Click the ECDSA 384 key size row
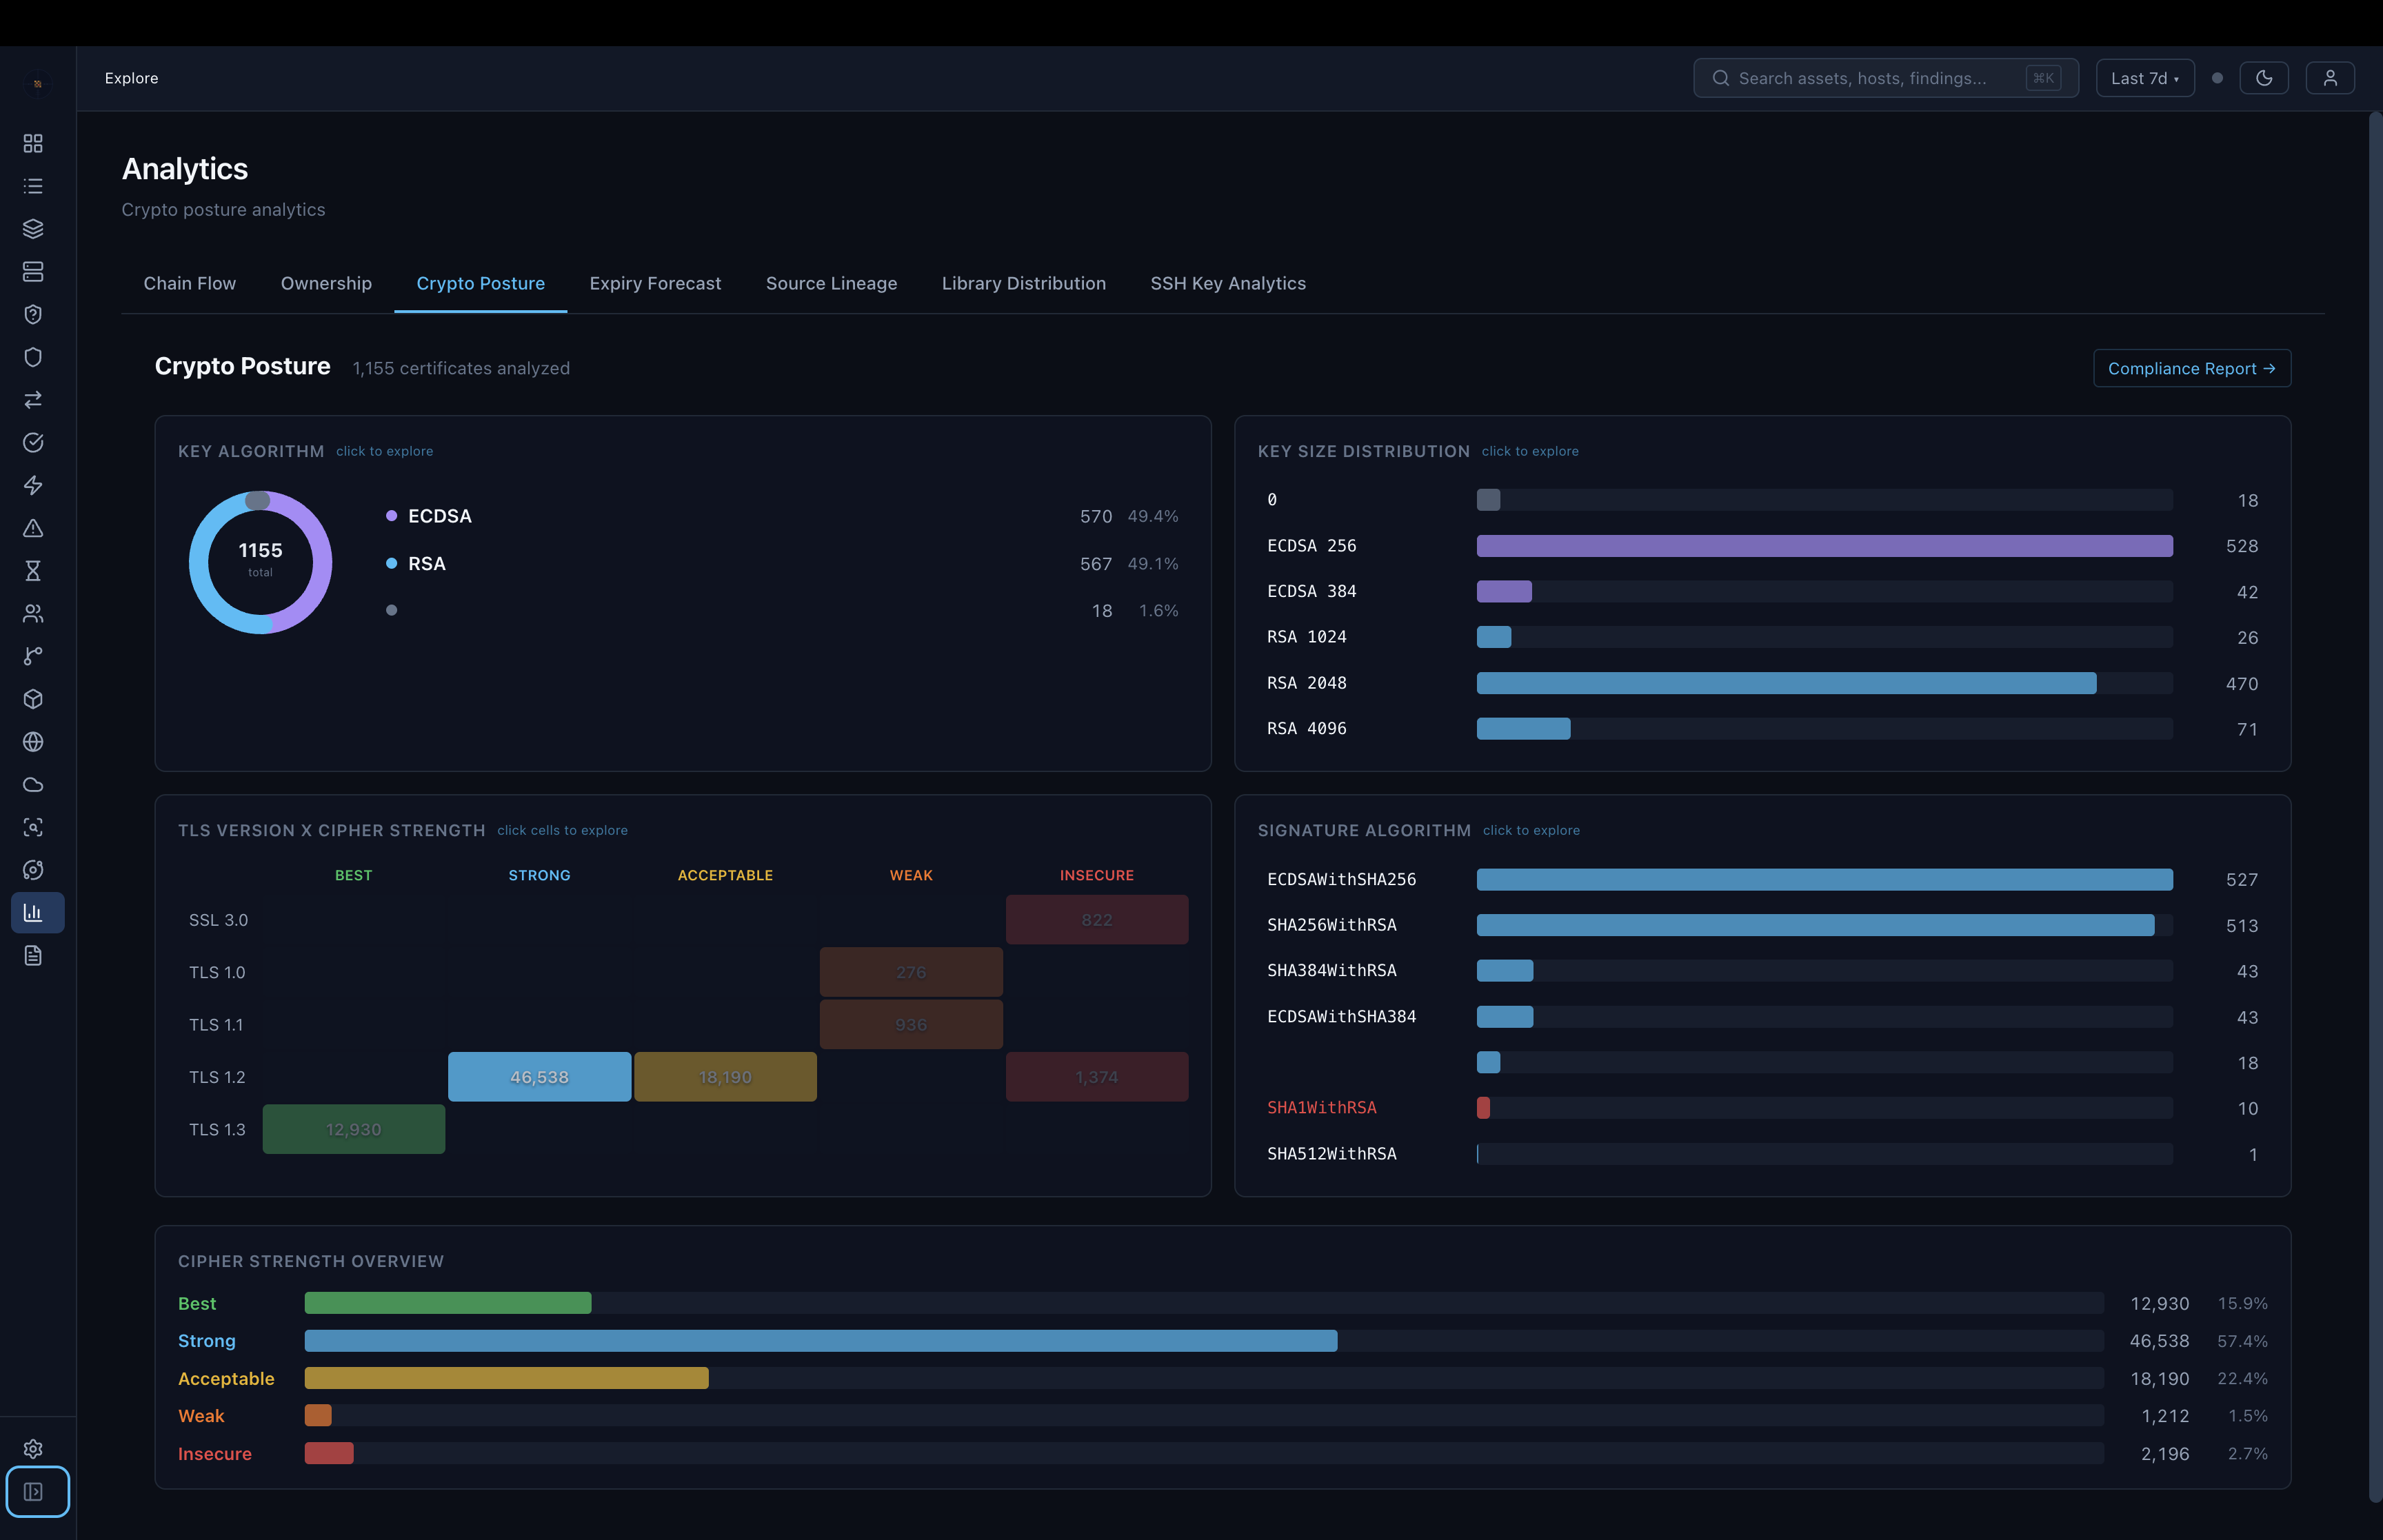 click(1762, 591)
